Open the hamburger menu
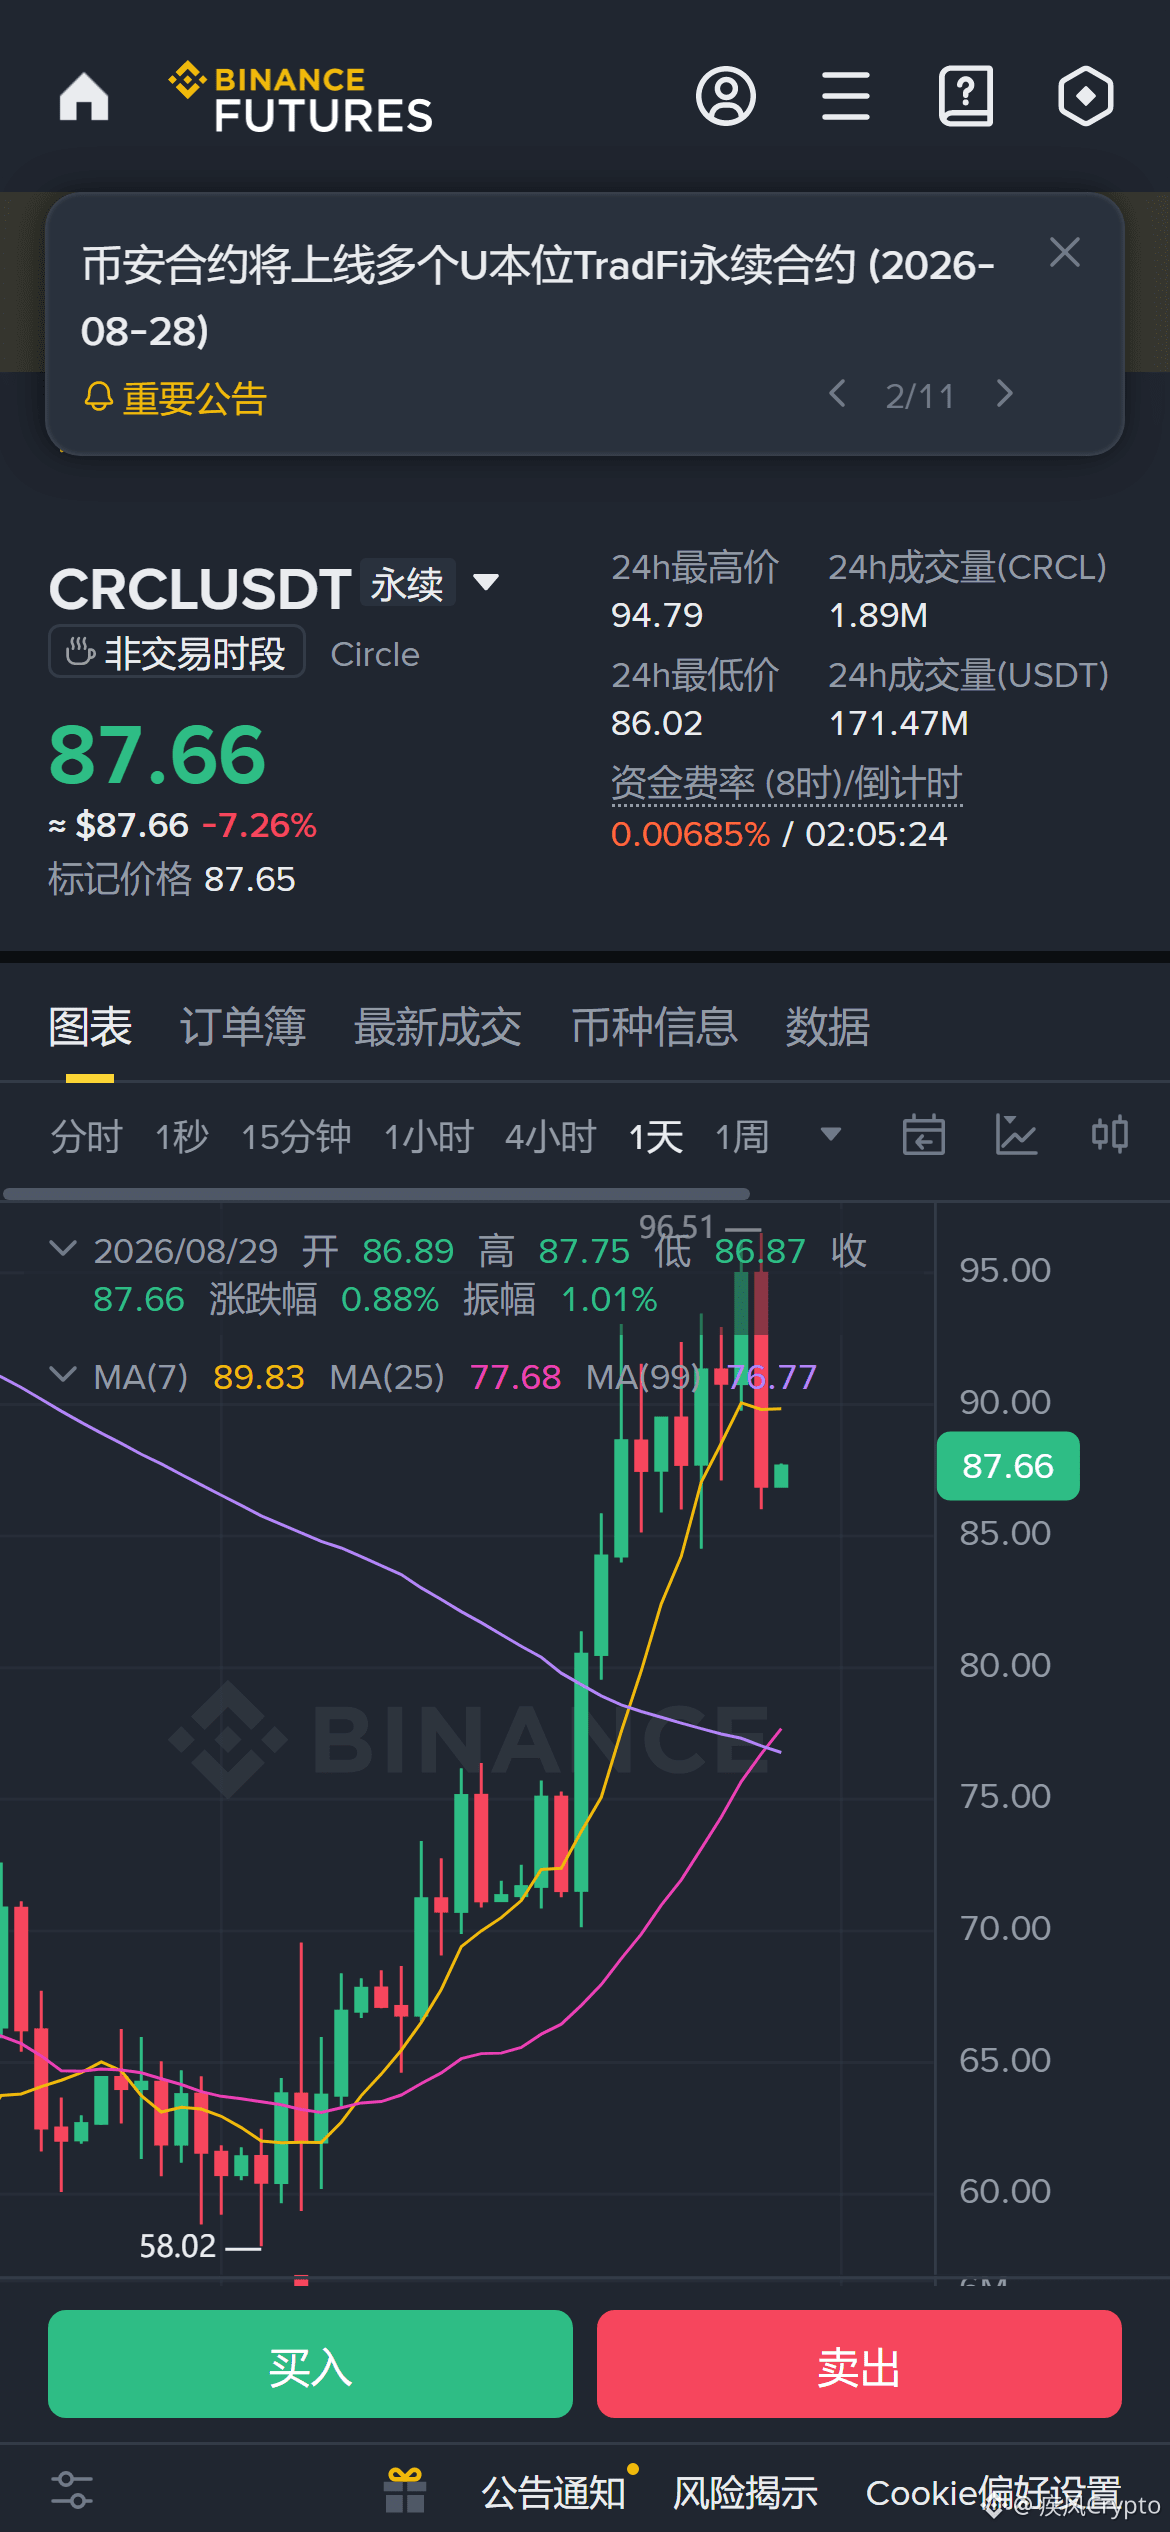Screen dimensions: 1170x2532 [x=846, y=97]
